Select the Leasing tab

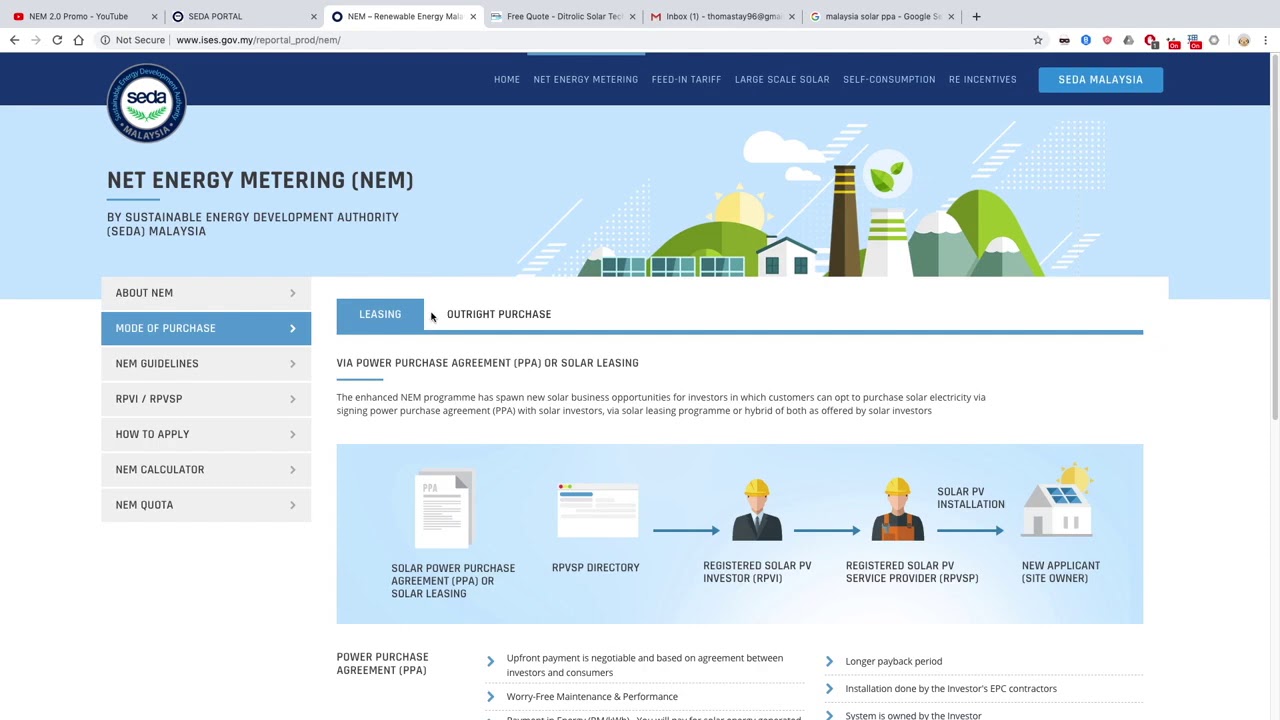coord(380,314)
